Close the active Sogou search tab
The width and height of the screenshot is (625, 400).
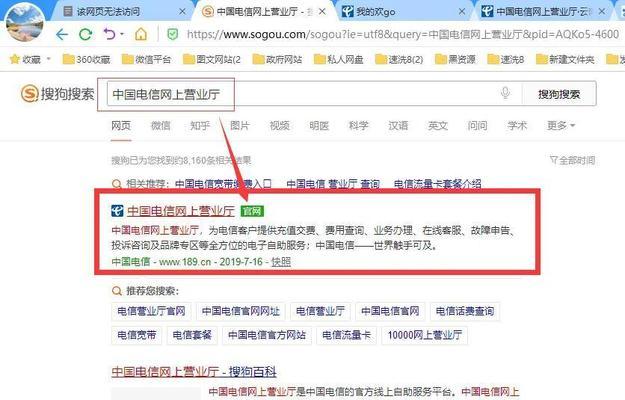[322, 12]
